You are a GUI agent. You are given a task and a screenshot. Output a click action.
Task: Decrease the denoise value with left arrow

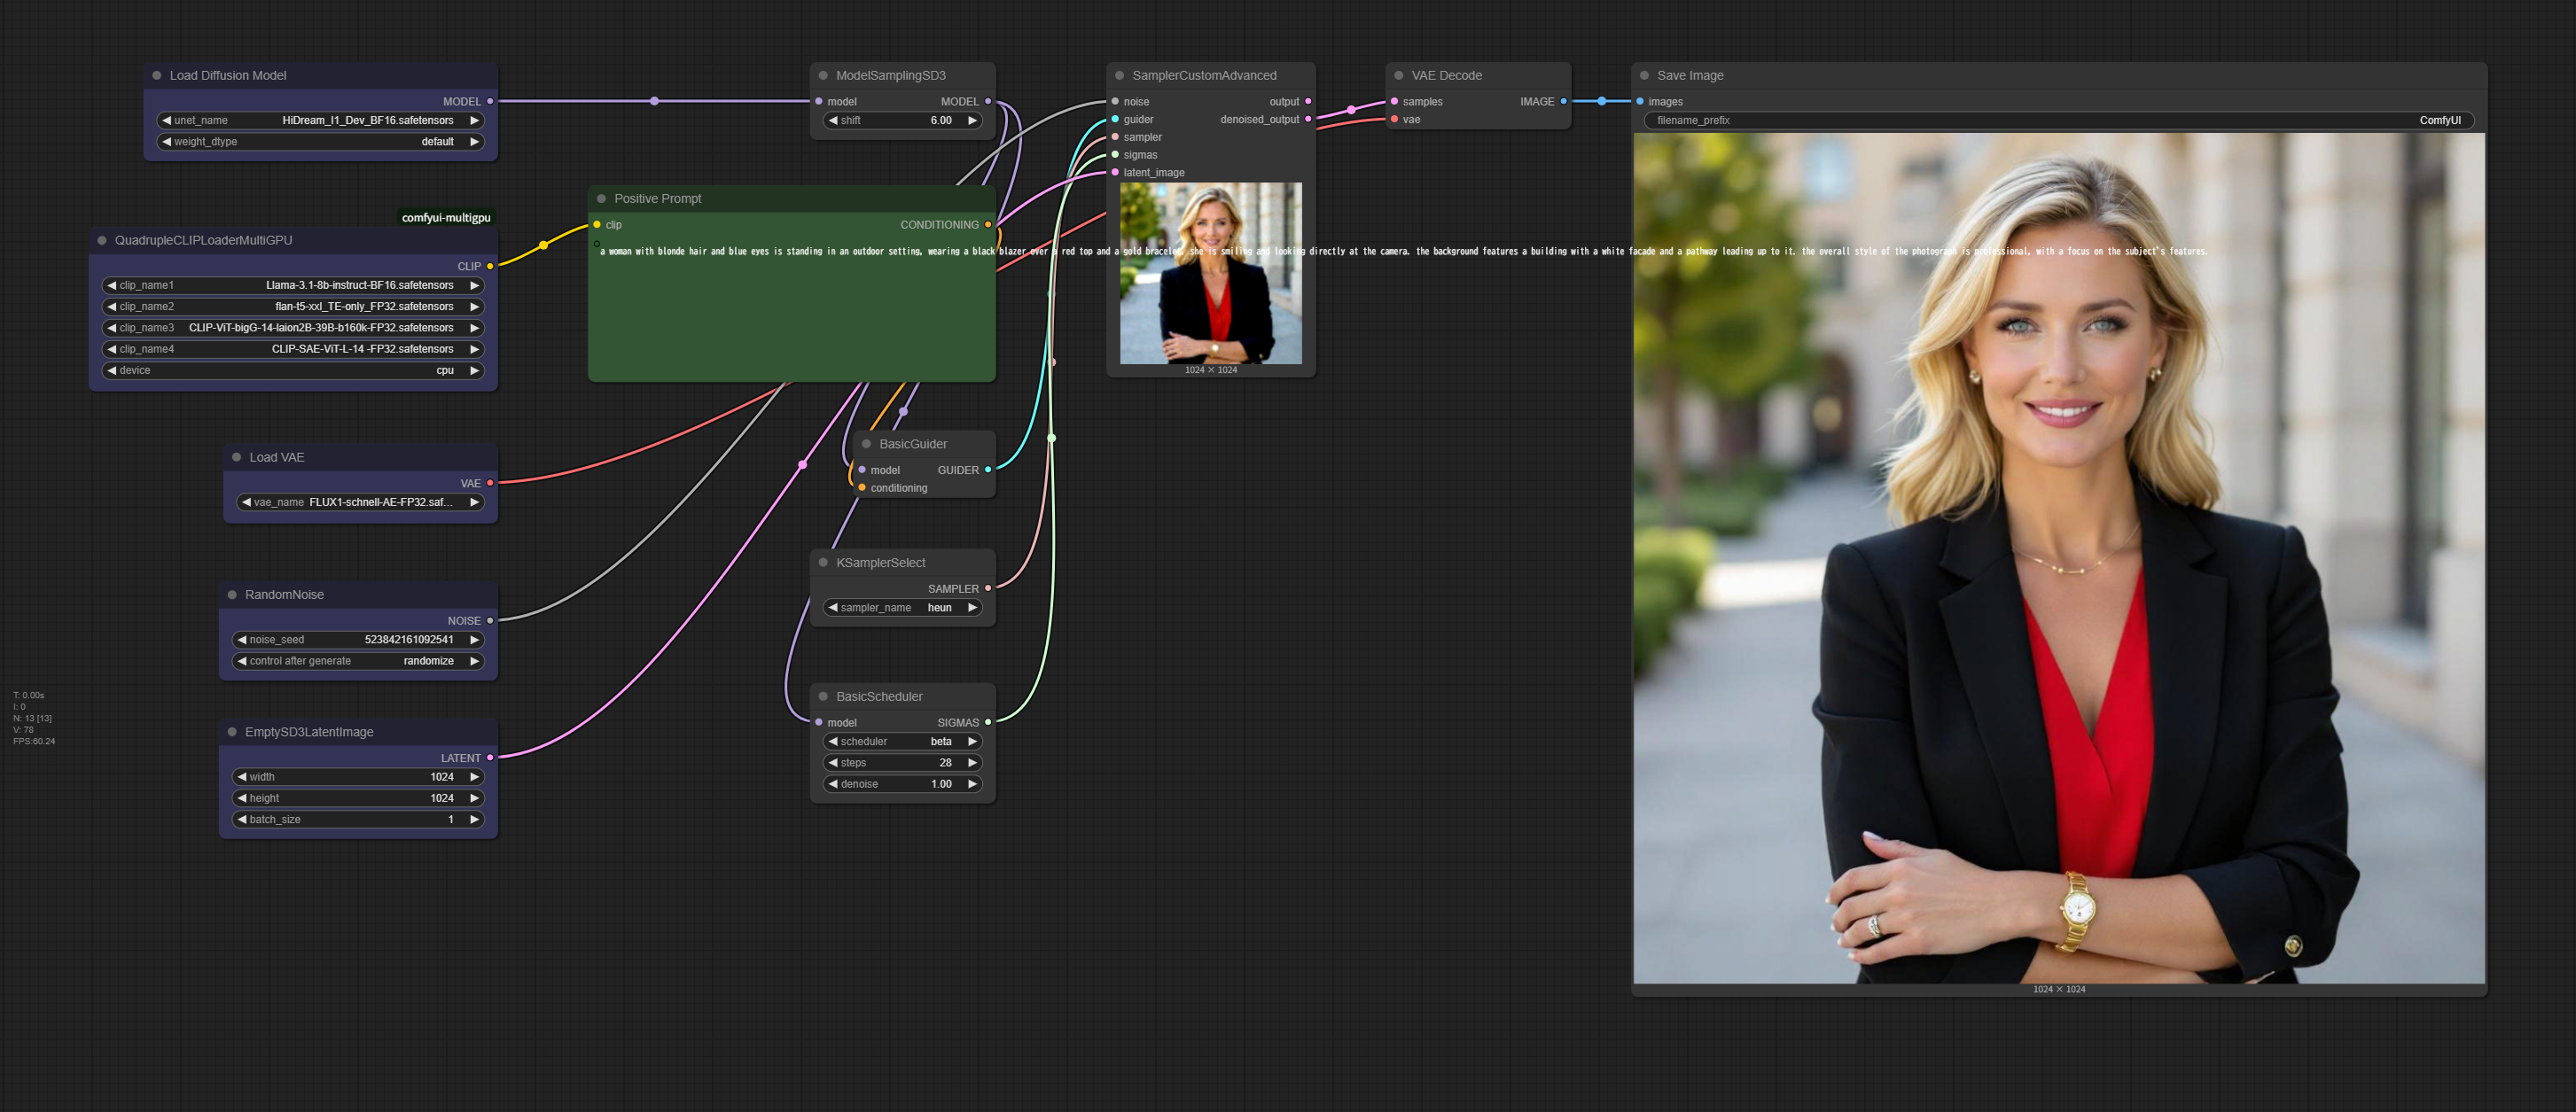[x=833, y=784]
